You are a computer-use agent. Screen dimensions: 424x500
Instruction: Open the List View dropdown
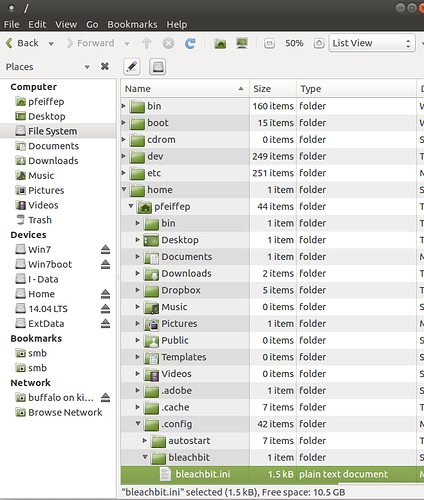pos(372,43)
